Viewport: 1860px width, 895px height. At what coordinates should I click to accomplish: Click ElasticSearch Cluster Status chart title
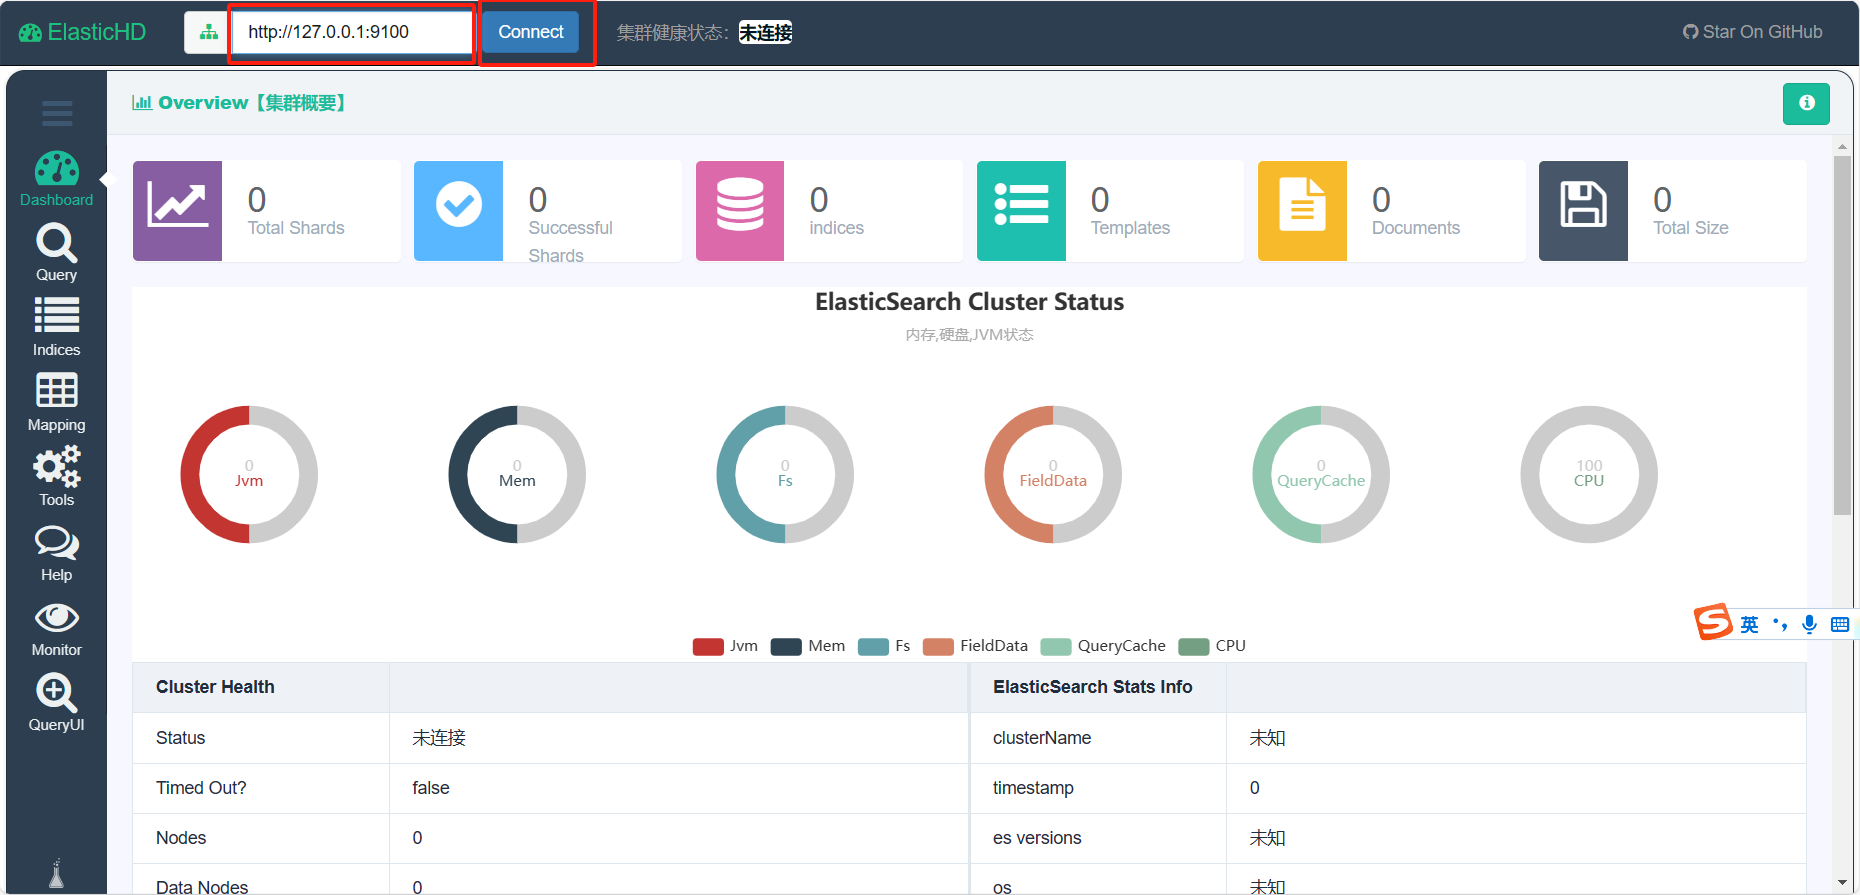[x=969, y=302]
